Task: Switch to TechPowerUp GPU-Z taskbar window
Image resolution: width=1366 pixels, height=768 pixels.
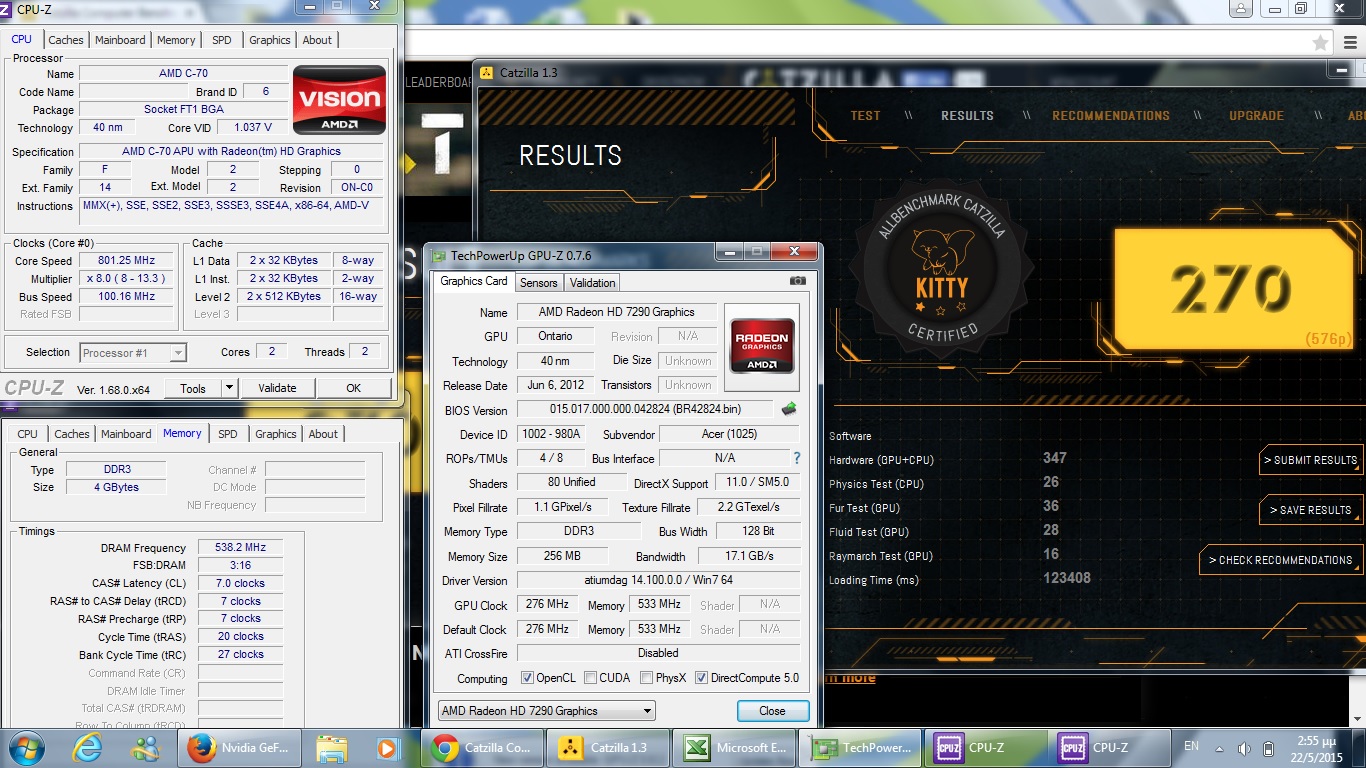Action: (861, 747)
